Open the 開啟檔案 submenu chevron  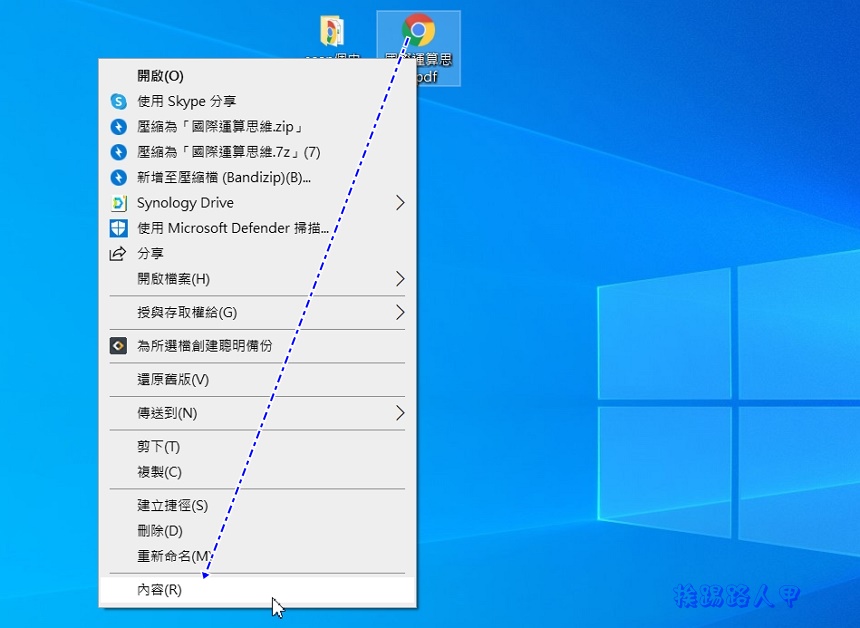pos(400,279)
